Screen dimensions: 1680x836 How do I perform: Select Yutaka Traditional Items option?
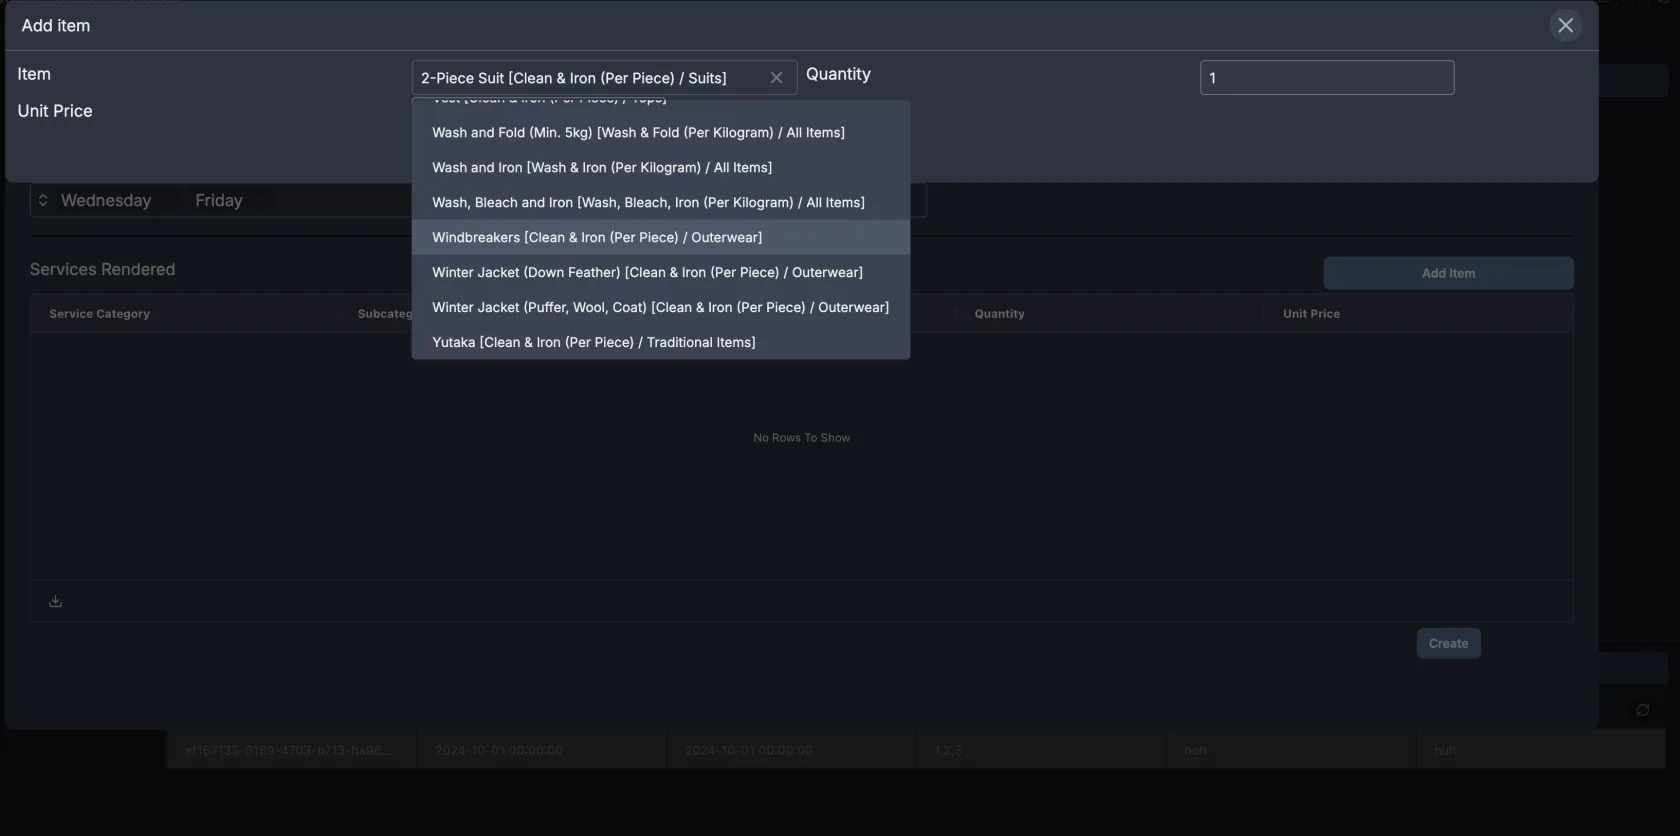click(x=594, y=343)
